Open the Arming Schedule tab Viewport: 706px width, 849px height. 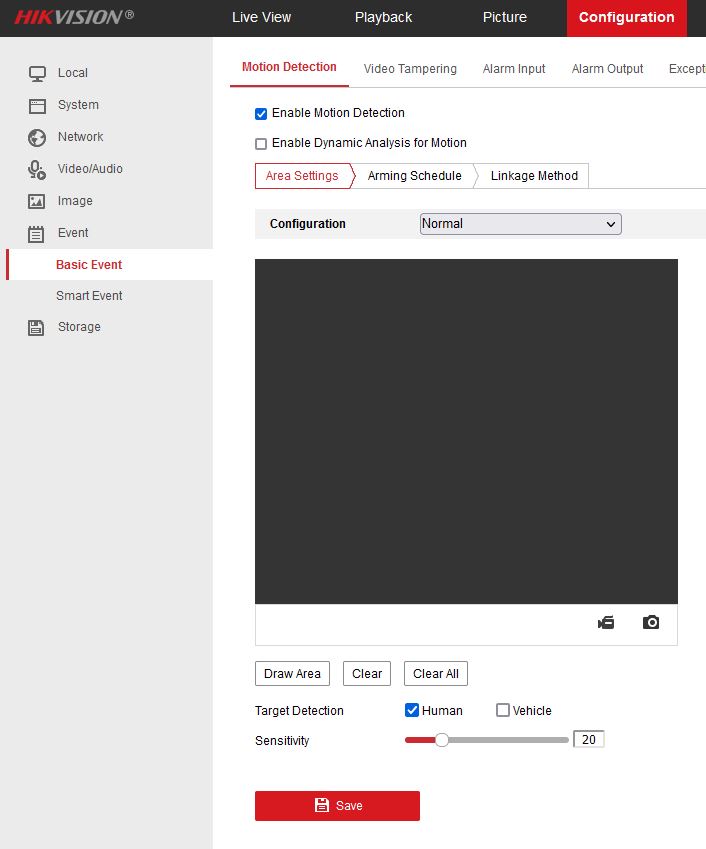coord(414,176)
